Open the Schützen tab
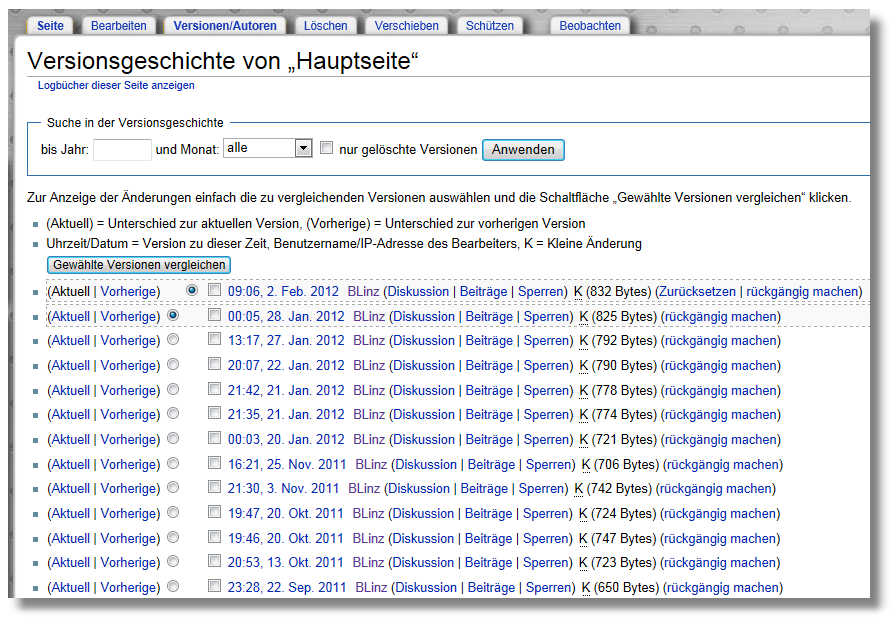Image resolution: width=890 pixels, height=618 pixels. (x=489, y=26)
